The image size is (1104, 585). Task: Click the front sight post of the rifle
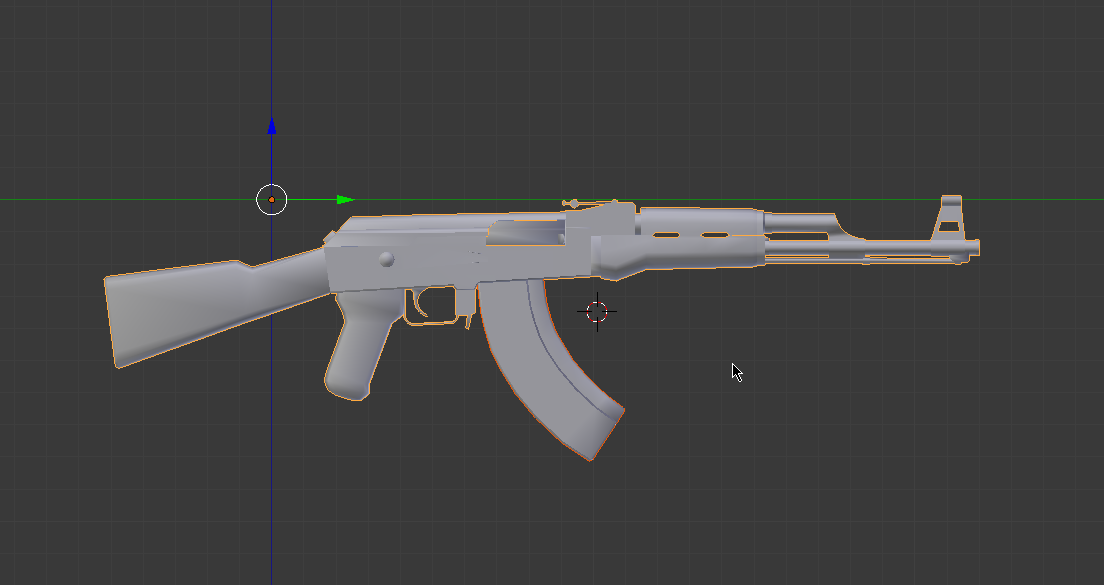point(950,217)
